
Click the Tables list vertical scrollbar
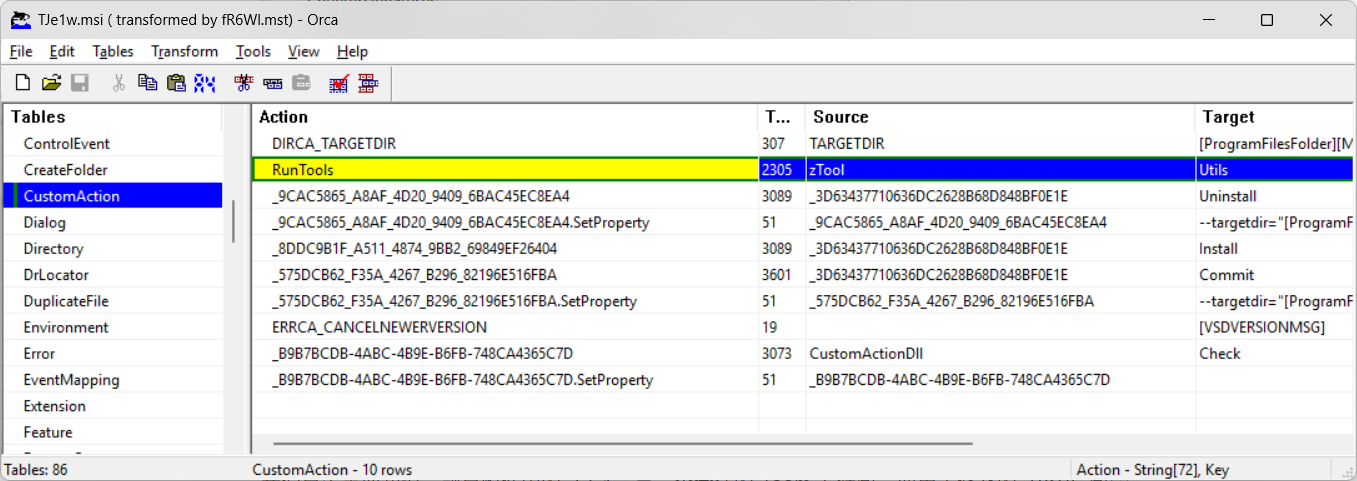coord(233,221)
